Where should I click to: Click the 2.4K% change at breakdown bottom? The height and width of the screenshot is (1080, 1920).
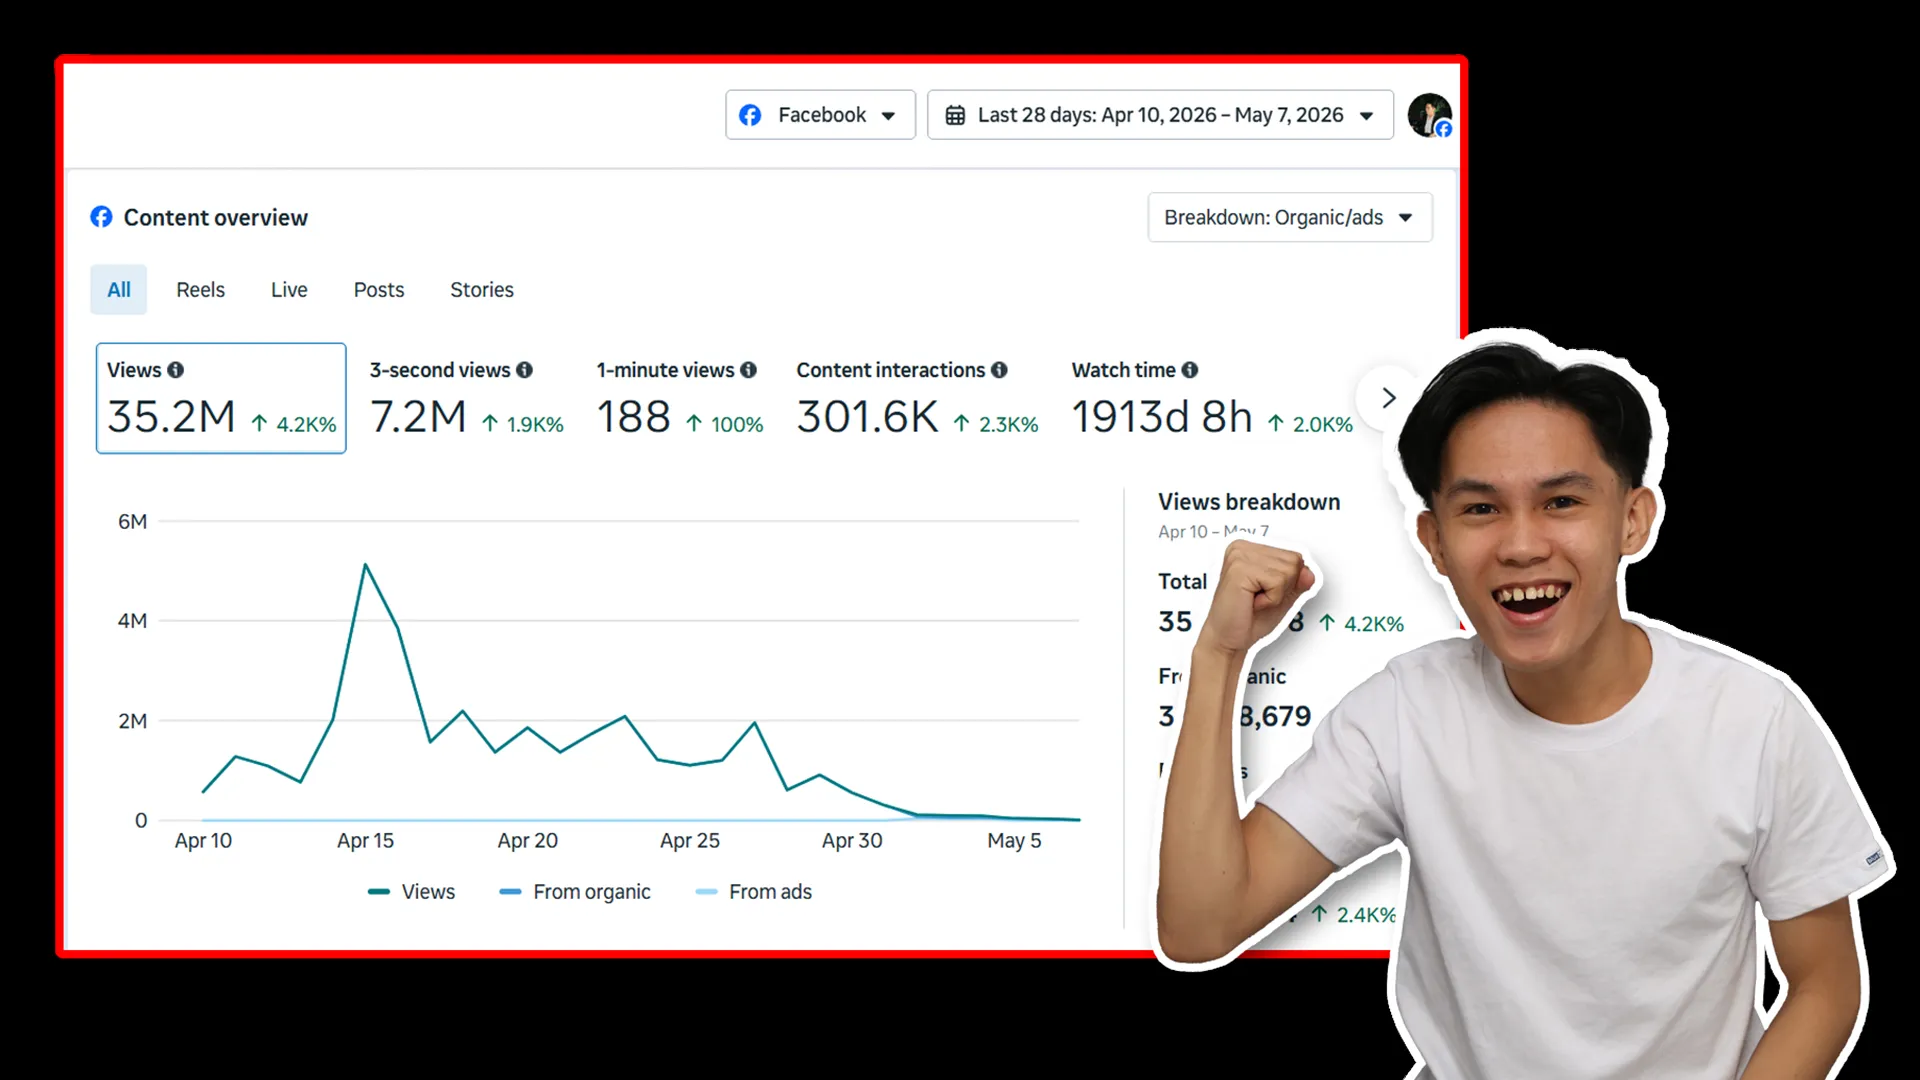[1354, 914]
